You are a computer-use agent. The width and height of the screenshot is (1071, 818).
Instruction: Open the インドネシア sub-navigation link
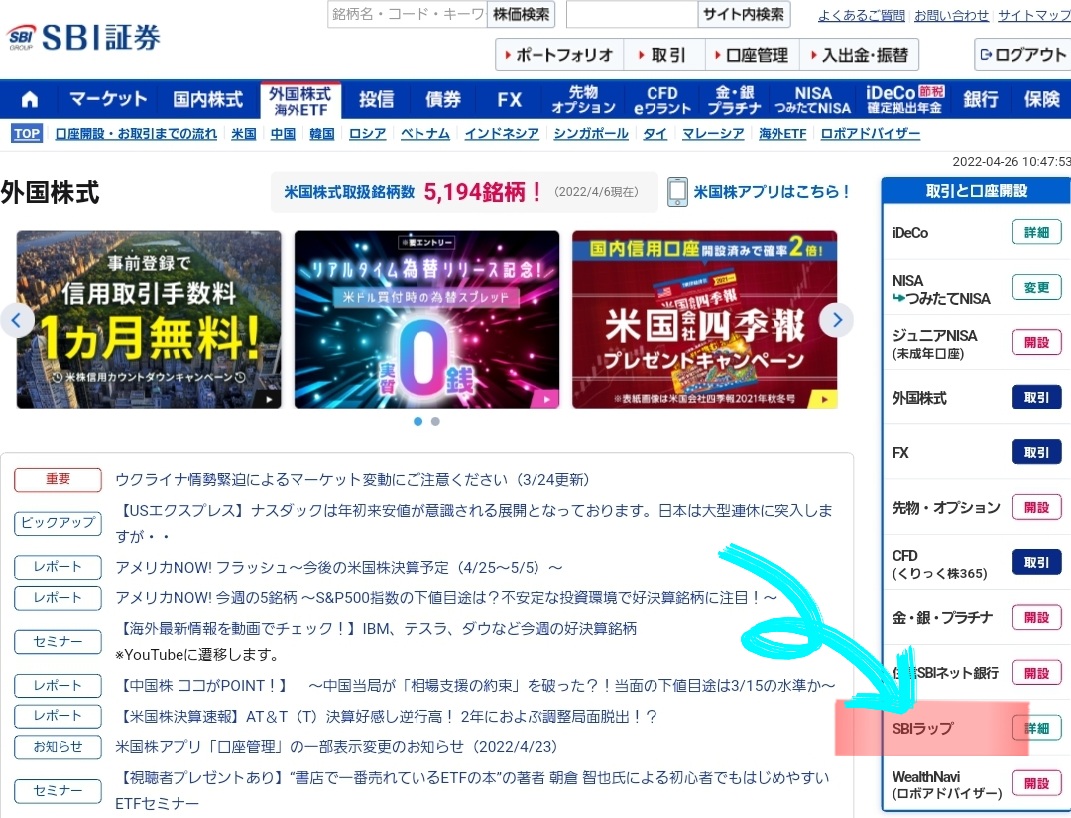click(501, 134)
